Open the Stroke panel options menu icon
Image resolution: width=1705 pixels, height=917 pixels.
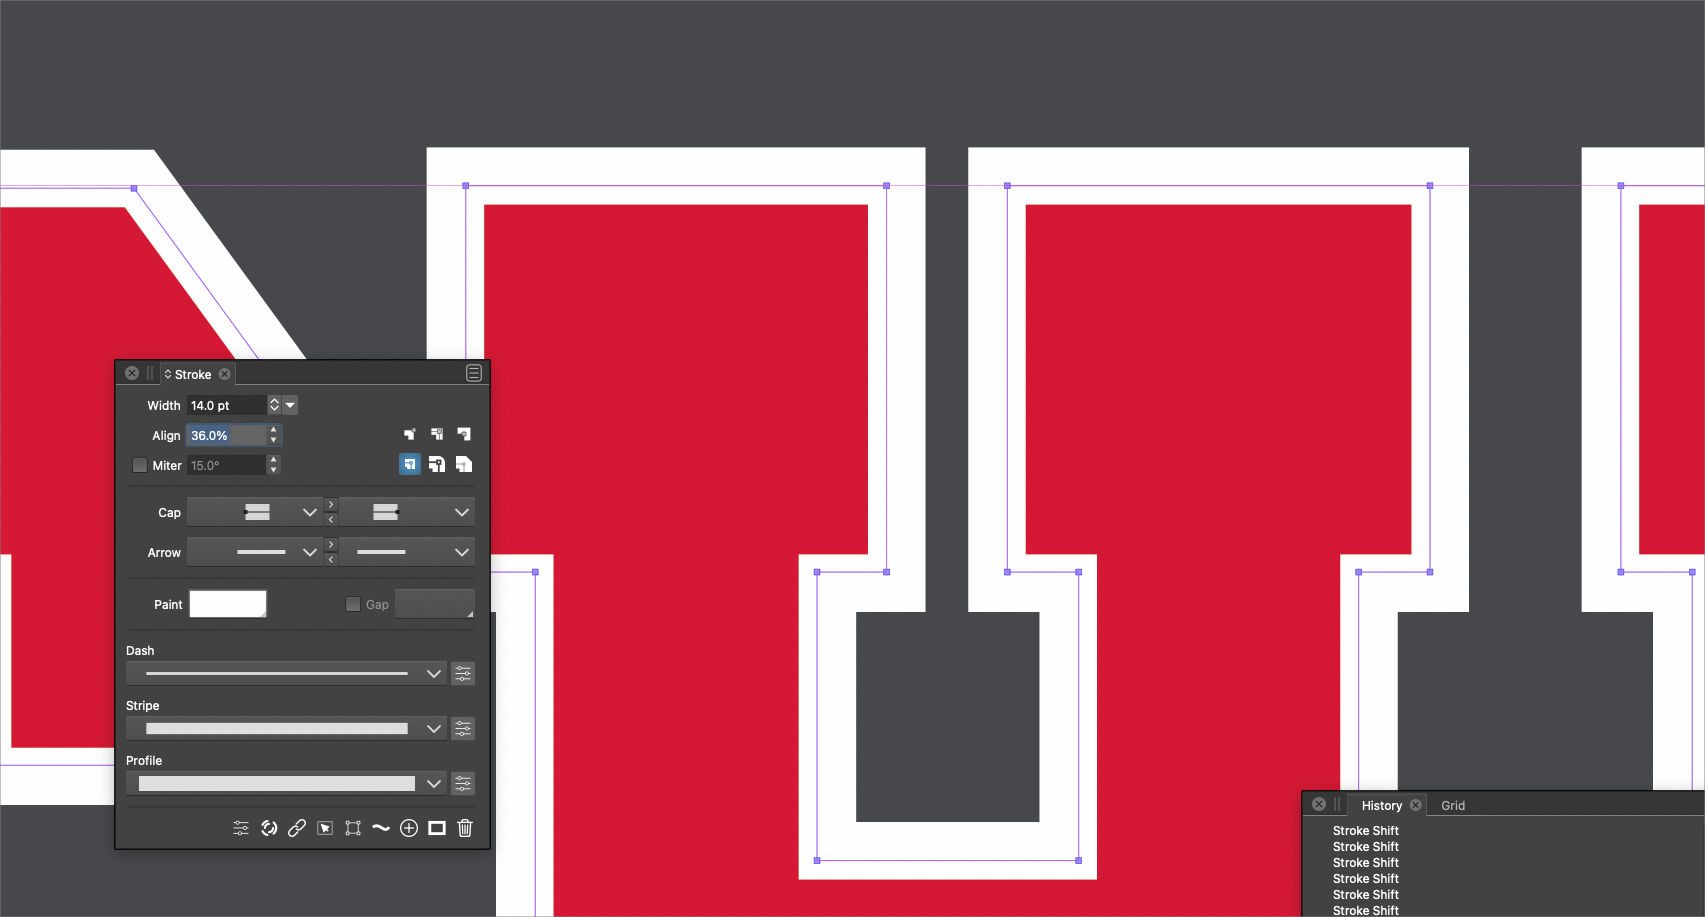(x=474, y=373)
